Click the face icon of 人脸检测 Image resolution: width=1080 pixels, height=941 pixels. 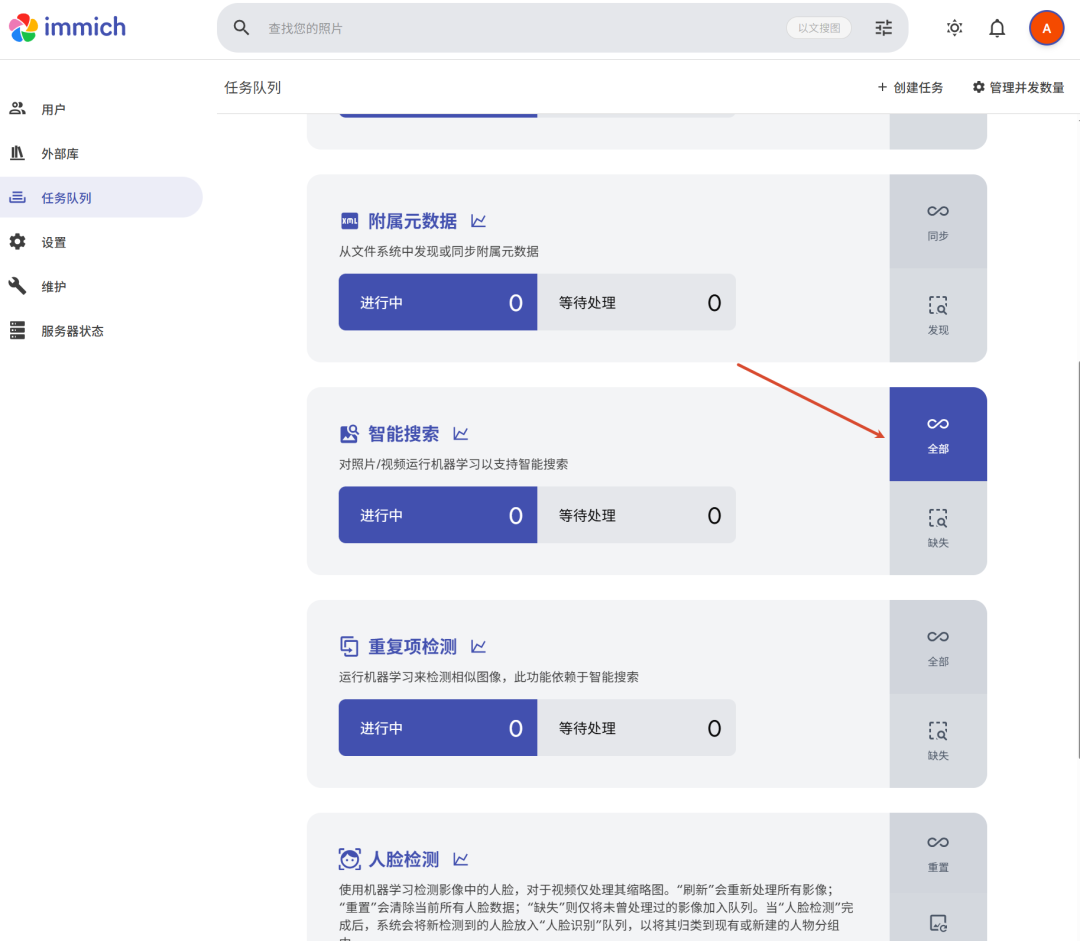(x=350, y=860)
